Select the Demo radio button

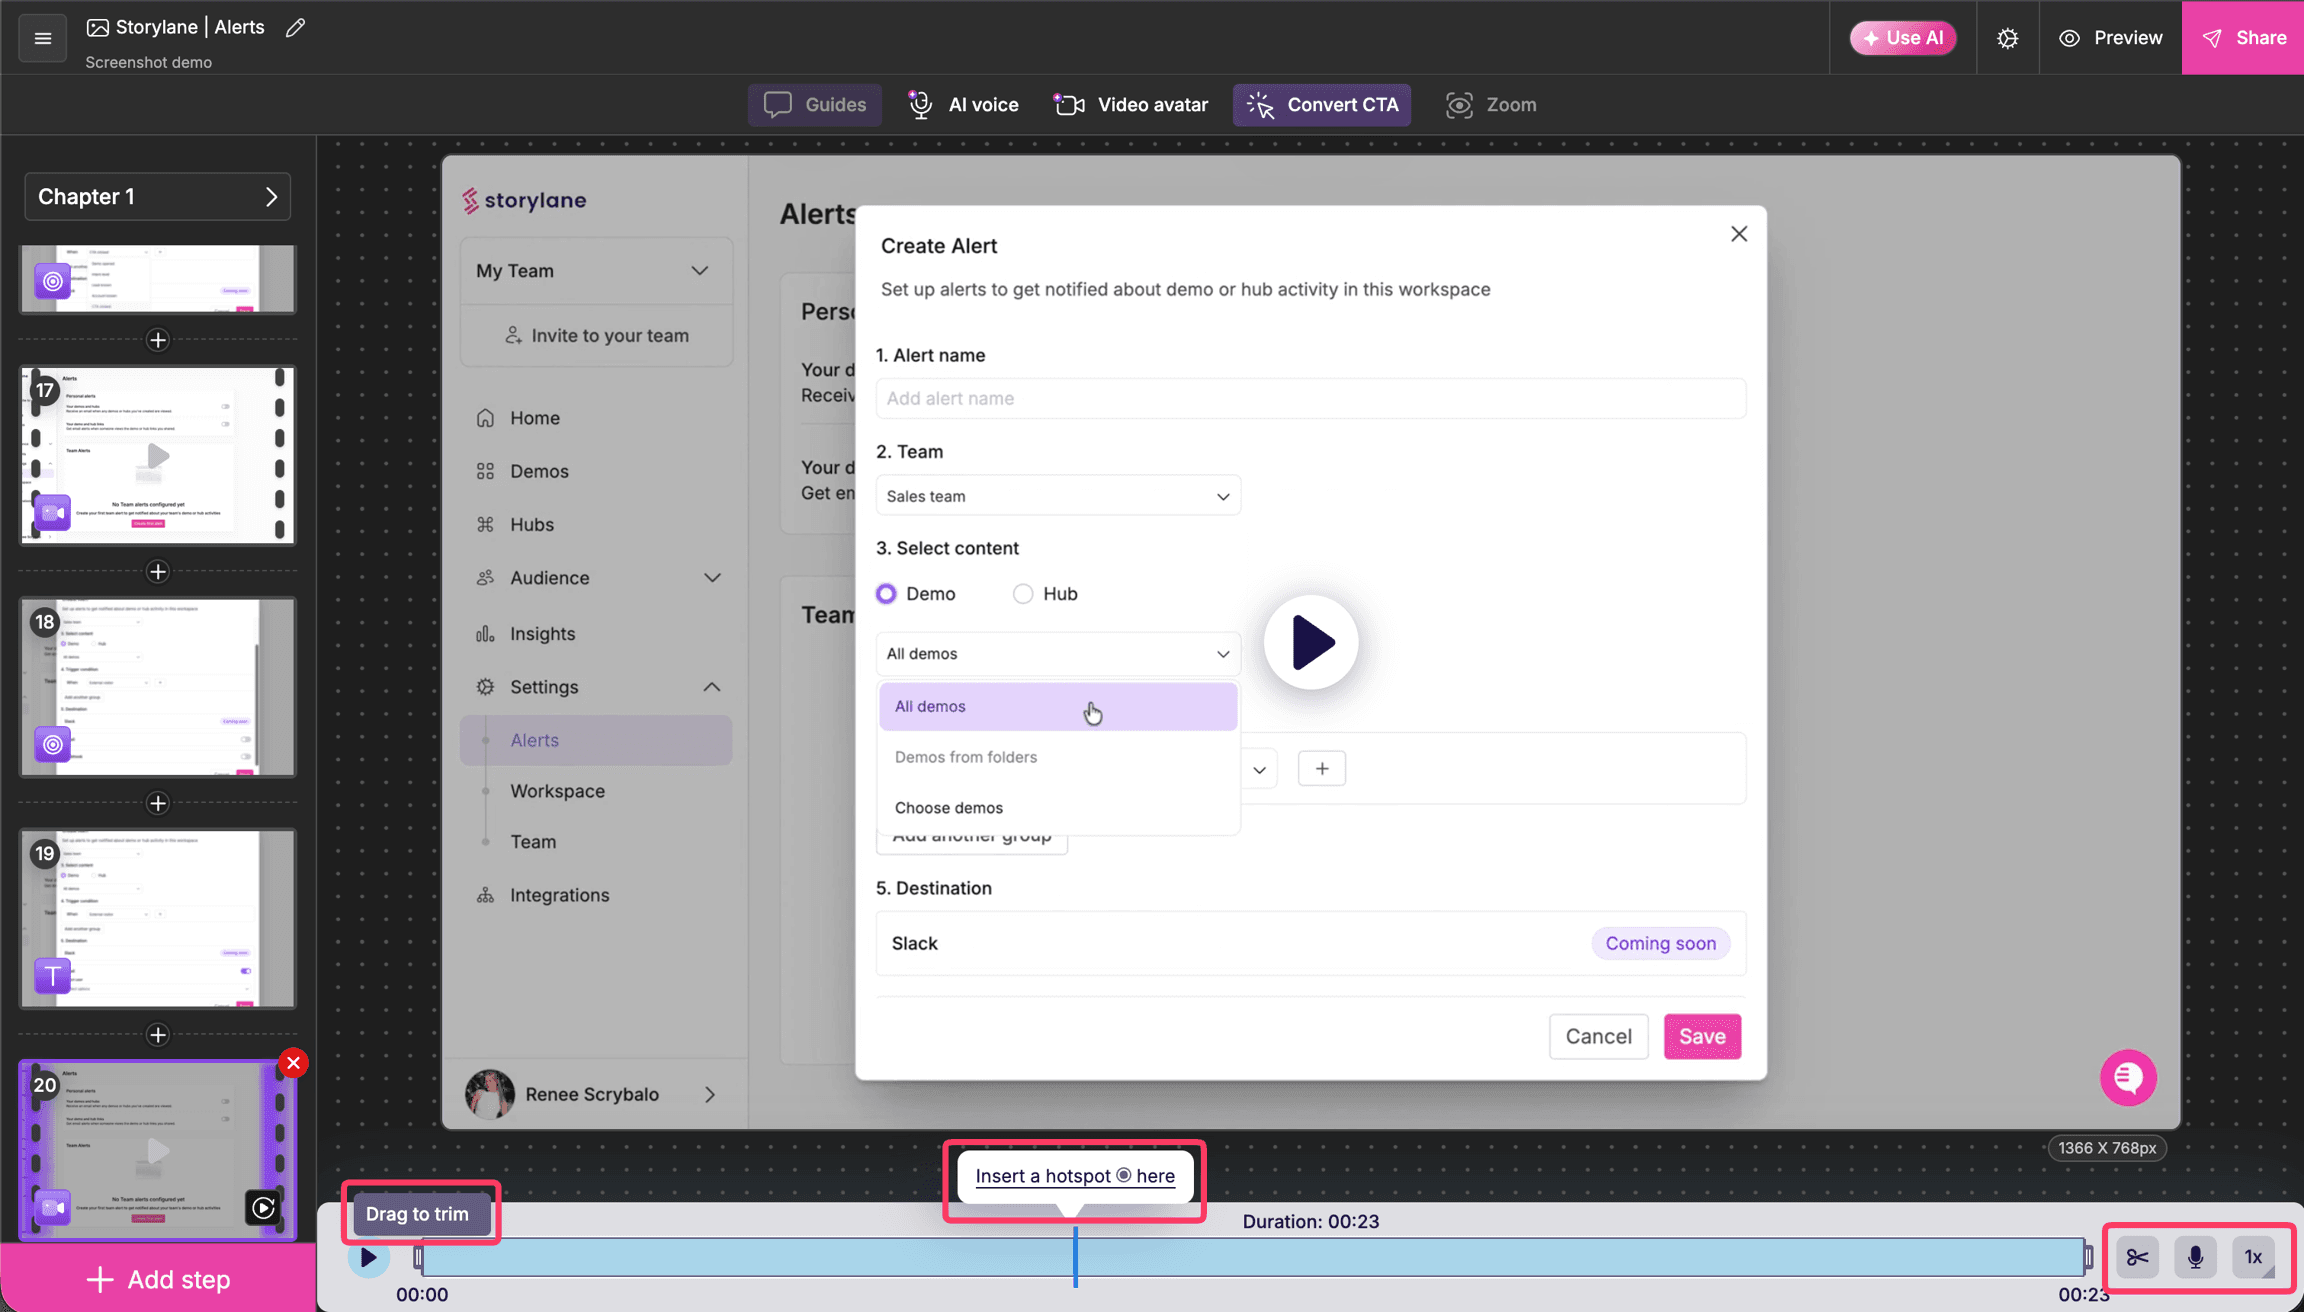885,593
